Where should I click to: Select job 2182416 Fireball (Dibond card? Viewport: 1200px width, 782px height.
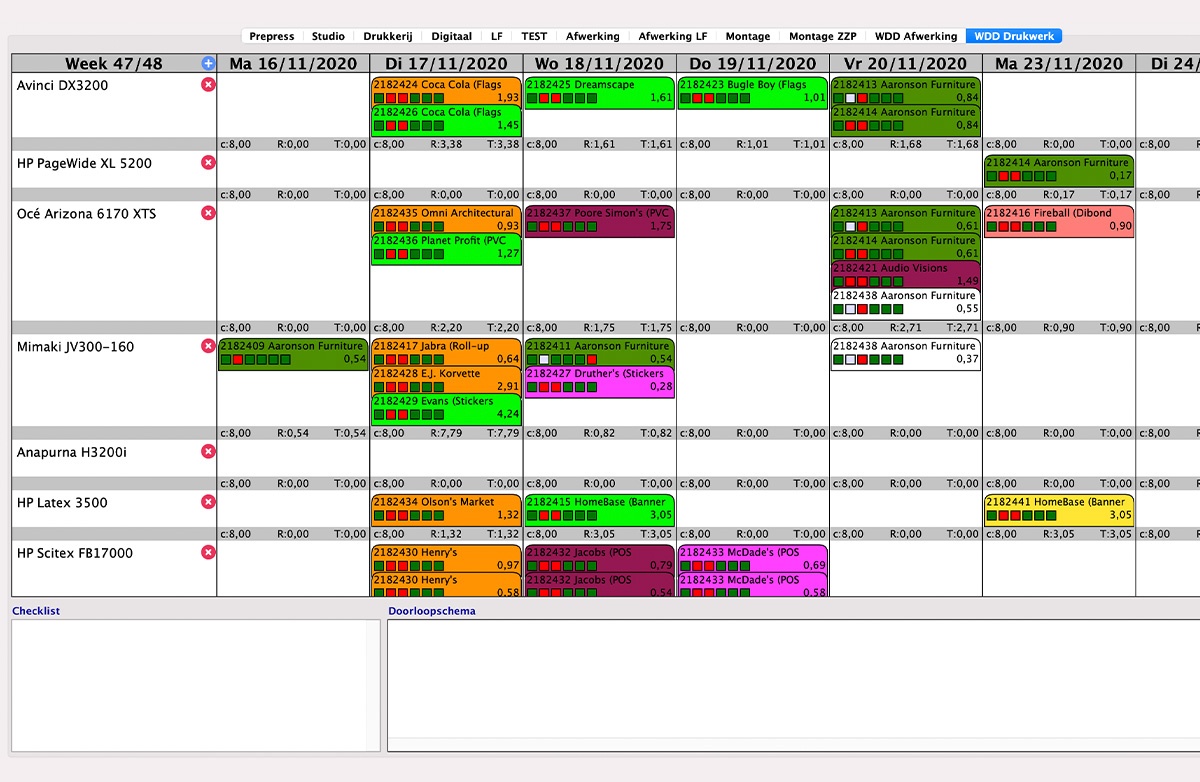1058,221
